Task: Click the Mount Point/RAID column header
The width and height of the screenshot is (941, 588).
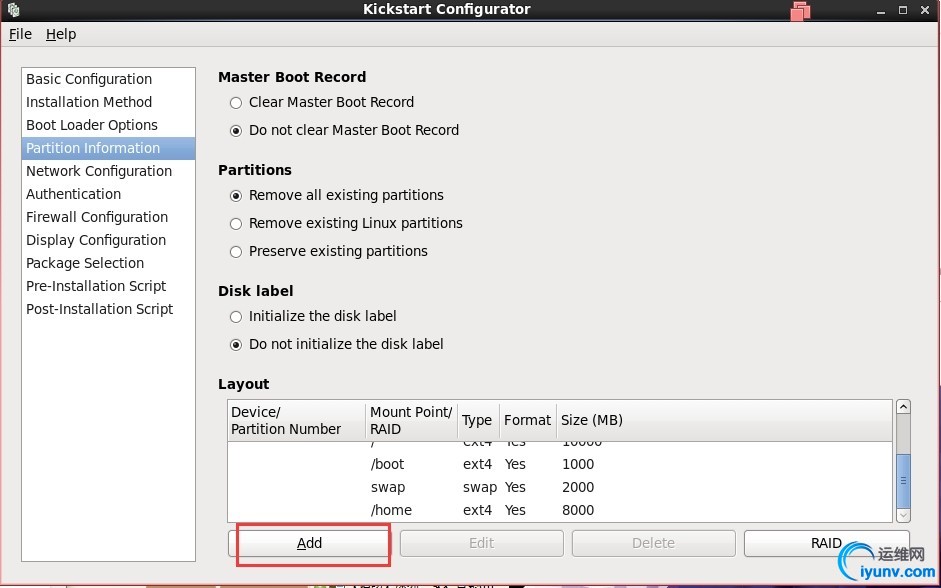Action: (x=411, y=421)
